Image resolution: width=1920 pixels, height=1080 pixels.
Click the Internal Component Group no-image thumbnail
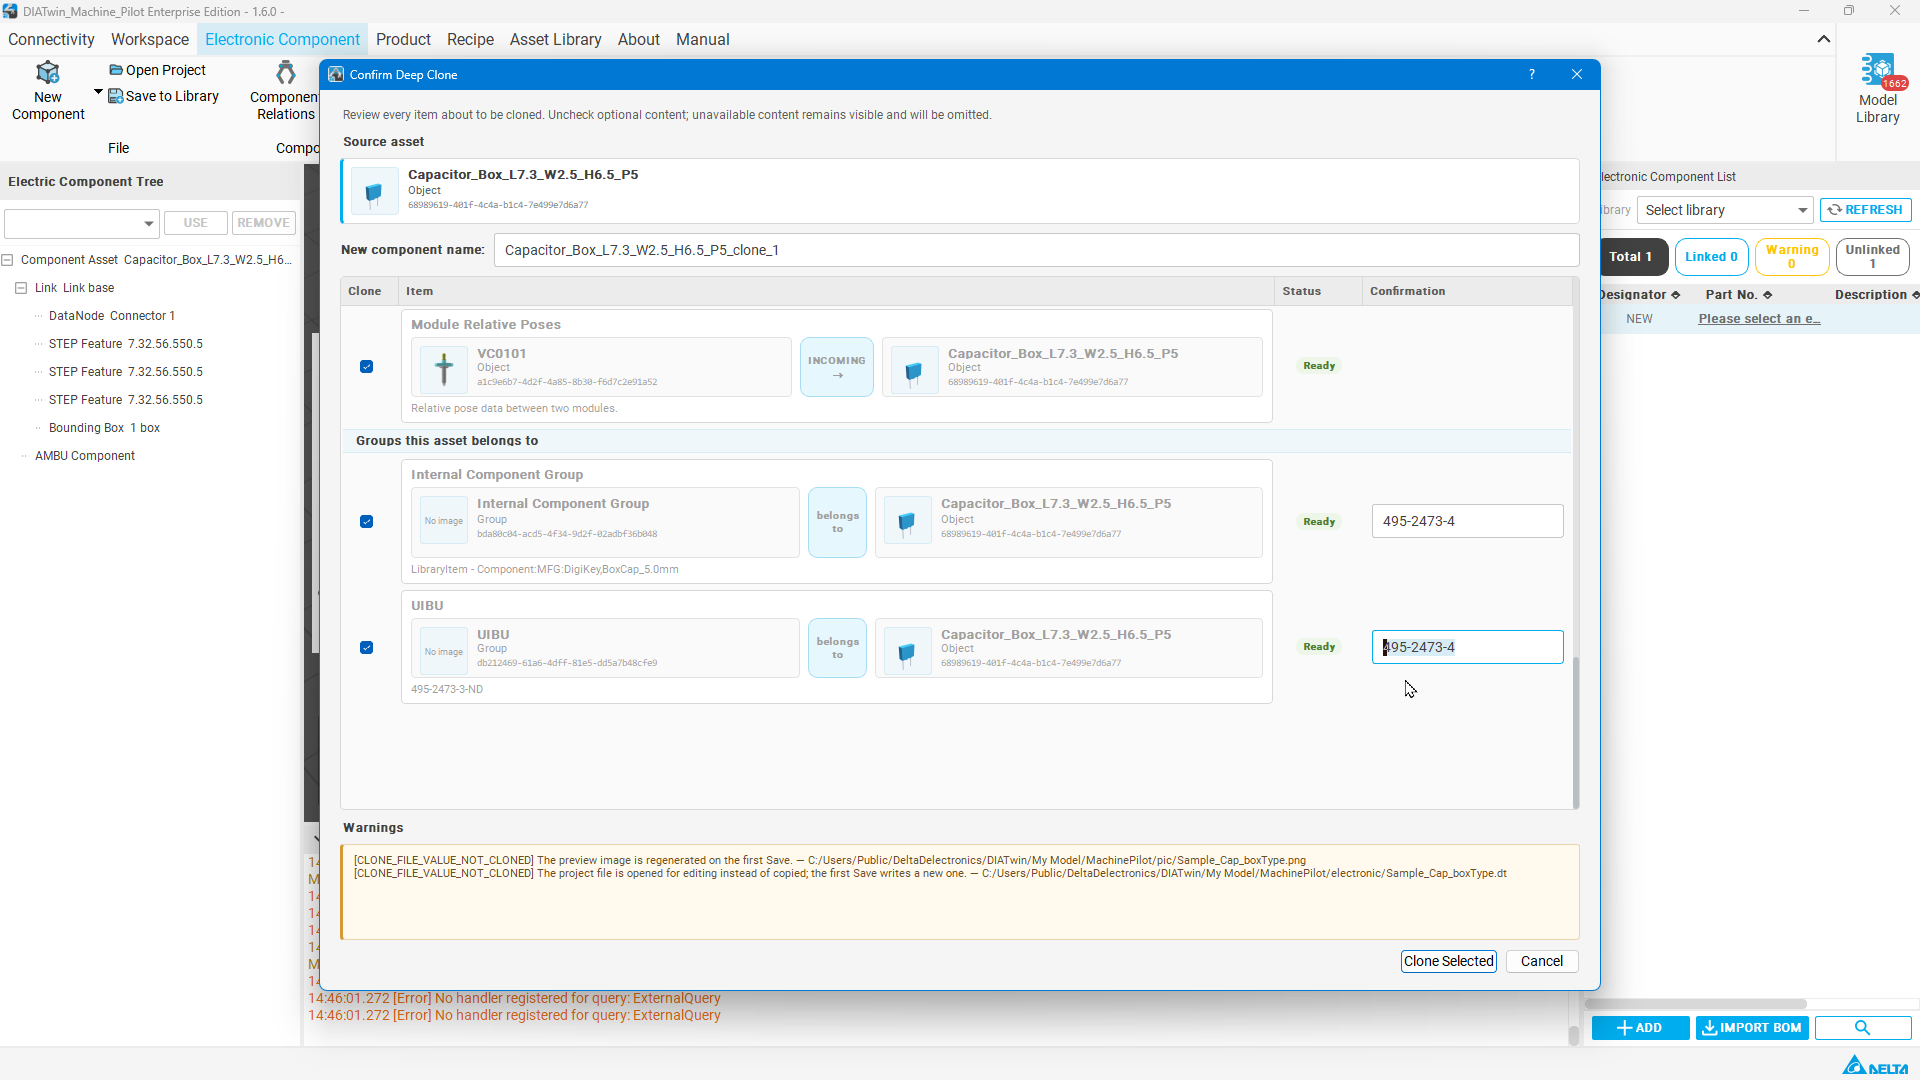coord(444,521)
